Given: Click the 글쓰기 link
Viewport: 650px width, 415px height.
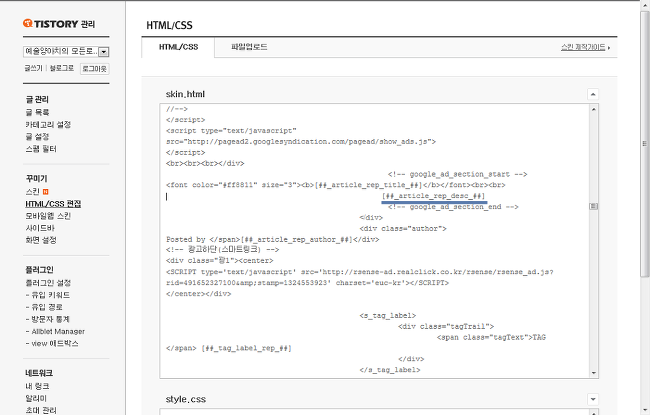Looking at the screenshot, I should coord(33,68).
